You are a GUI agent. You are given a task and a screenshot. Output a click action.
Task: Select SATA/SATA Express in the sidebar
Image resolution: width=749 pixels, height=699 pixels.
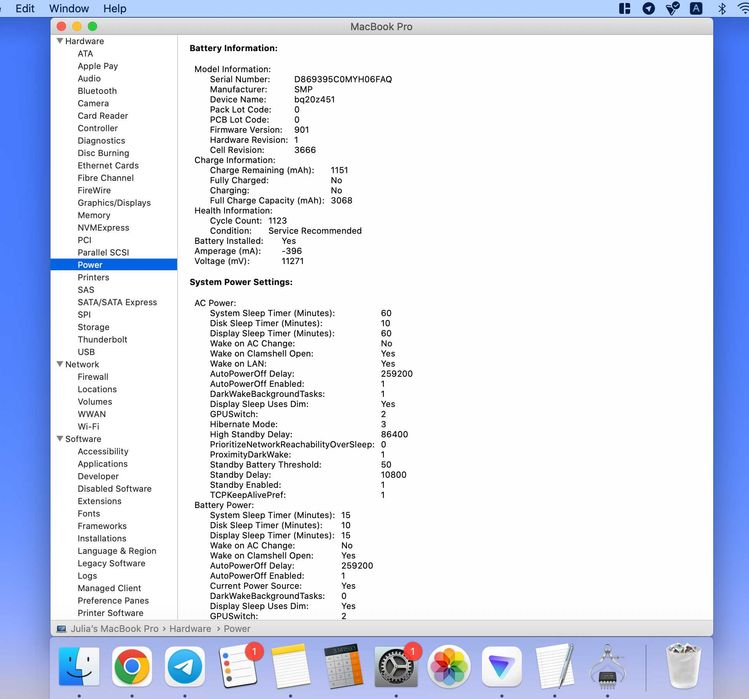click(118, 302)
